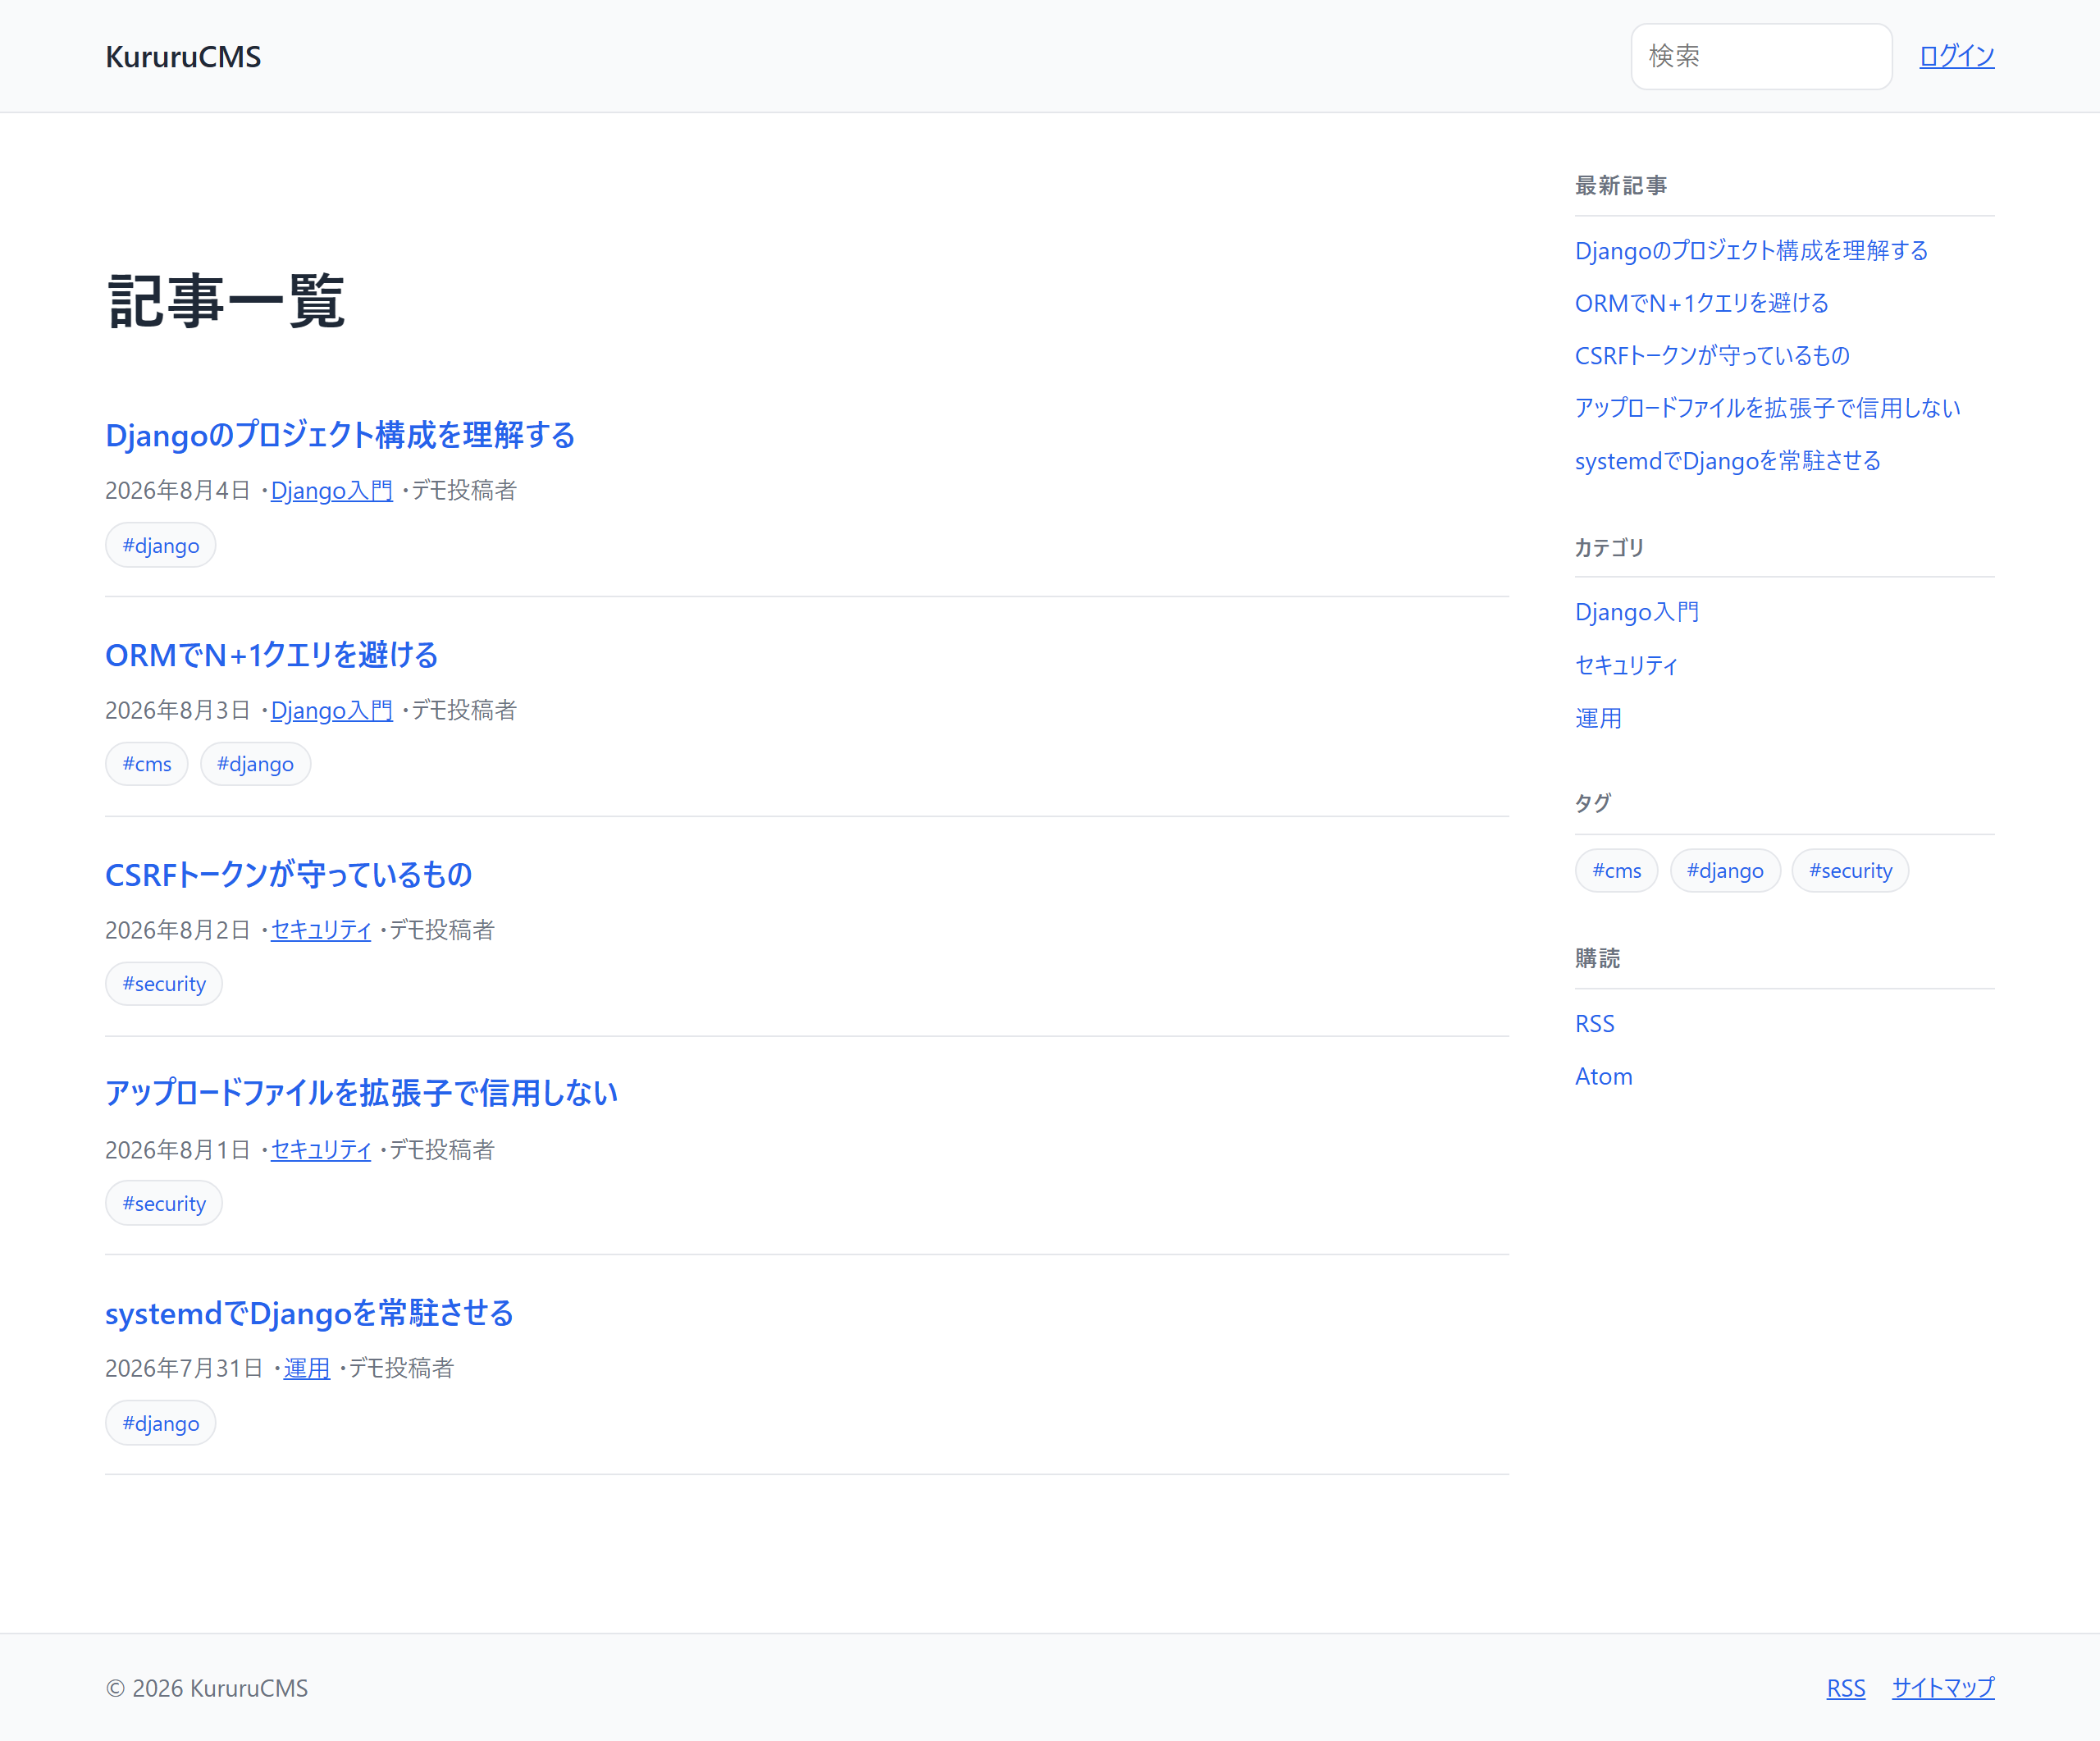Click the 最新記事 sidebar heading
Image resolution: width=2100 pixels, height=1741 pixels.
1621,186
